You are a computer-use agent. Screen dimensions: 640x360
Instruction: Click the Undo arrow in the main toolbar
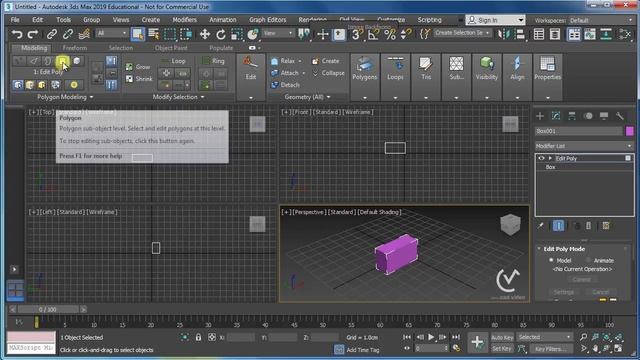[17, 34]
